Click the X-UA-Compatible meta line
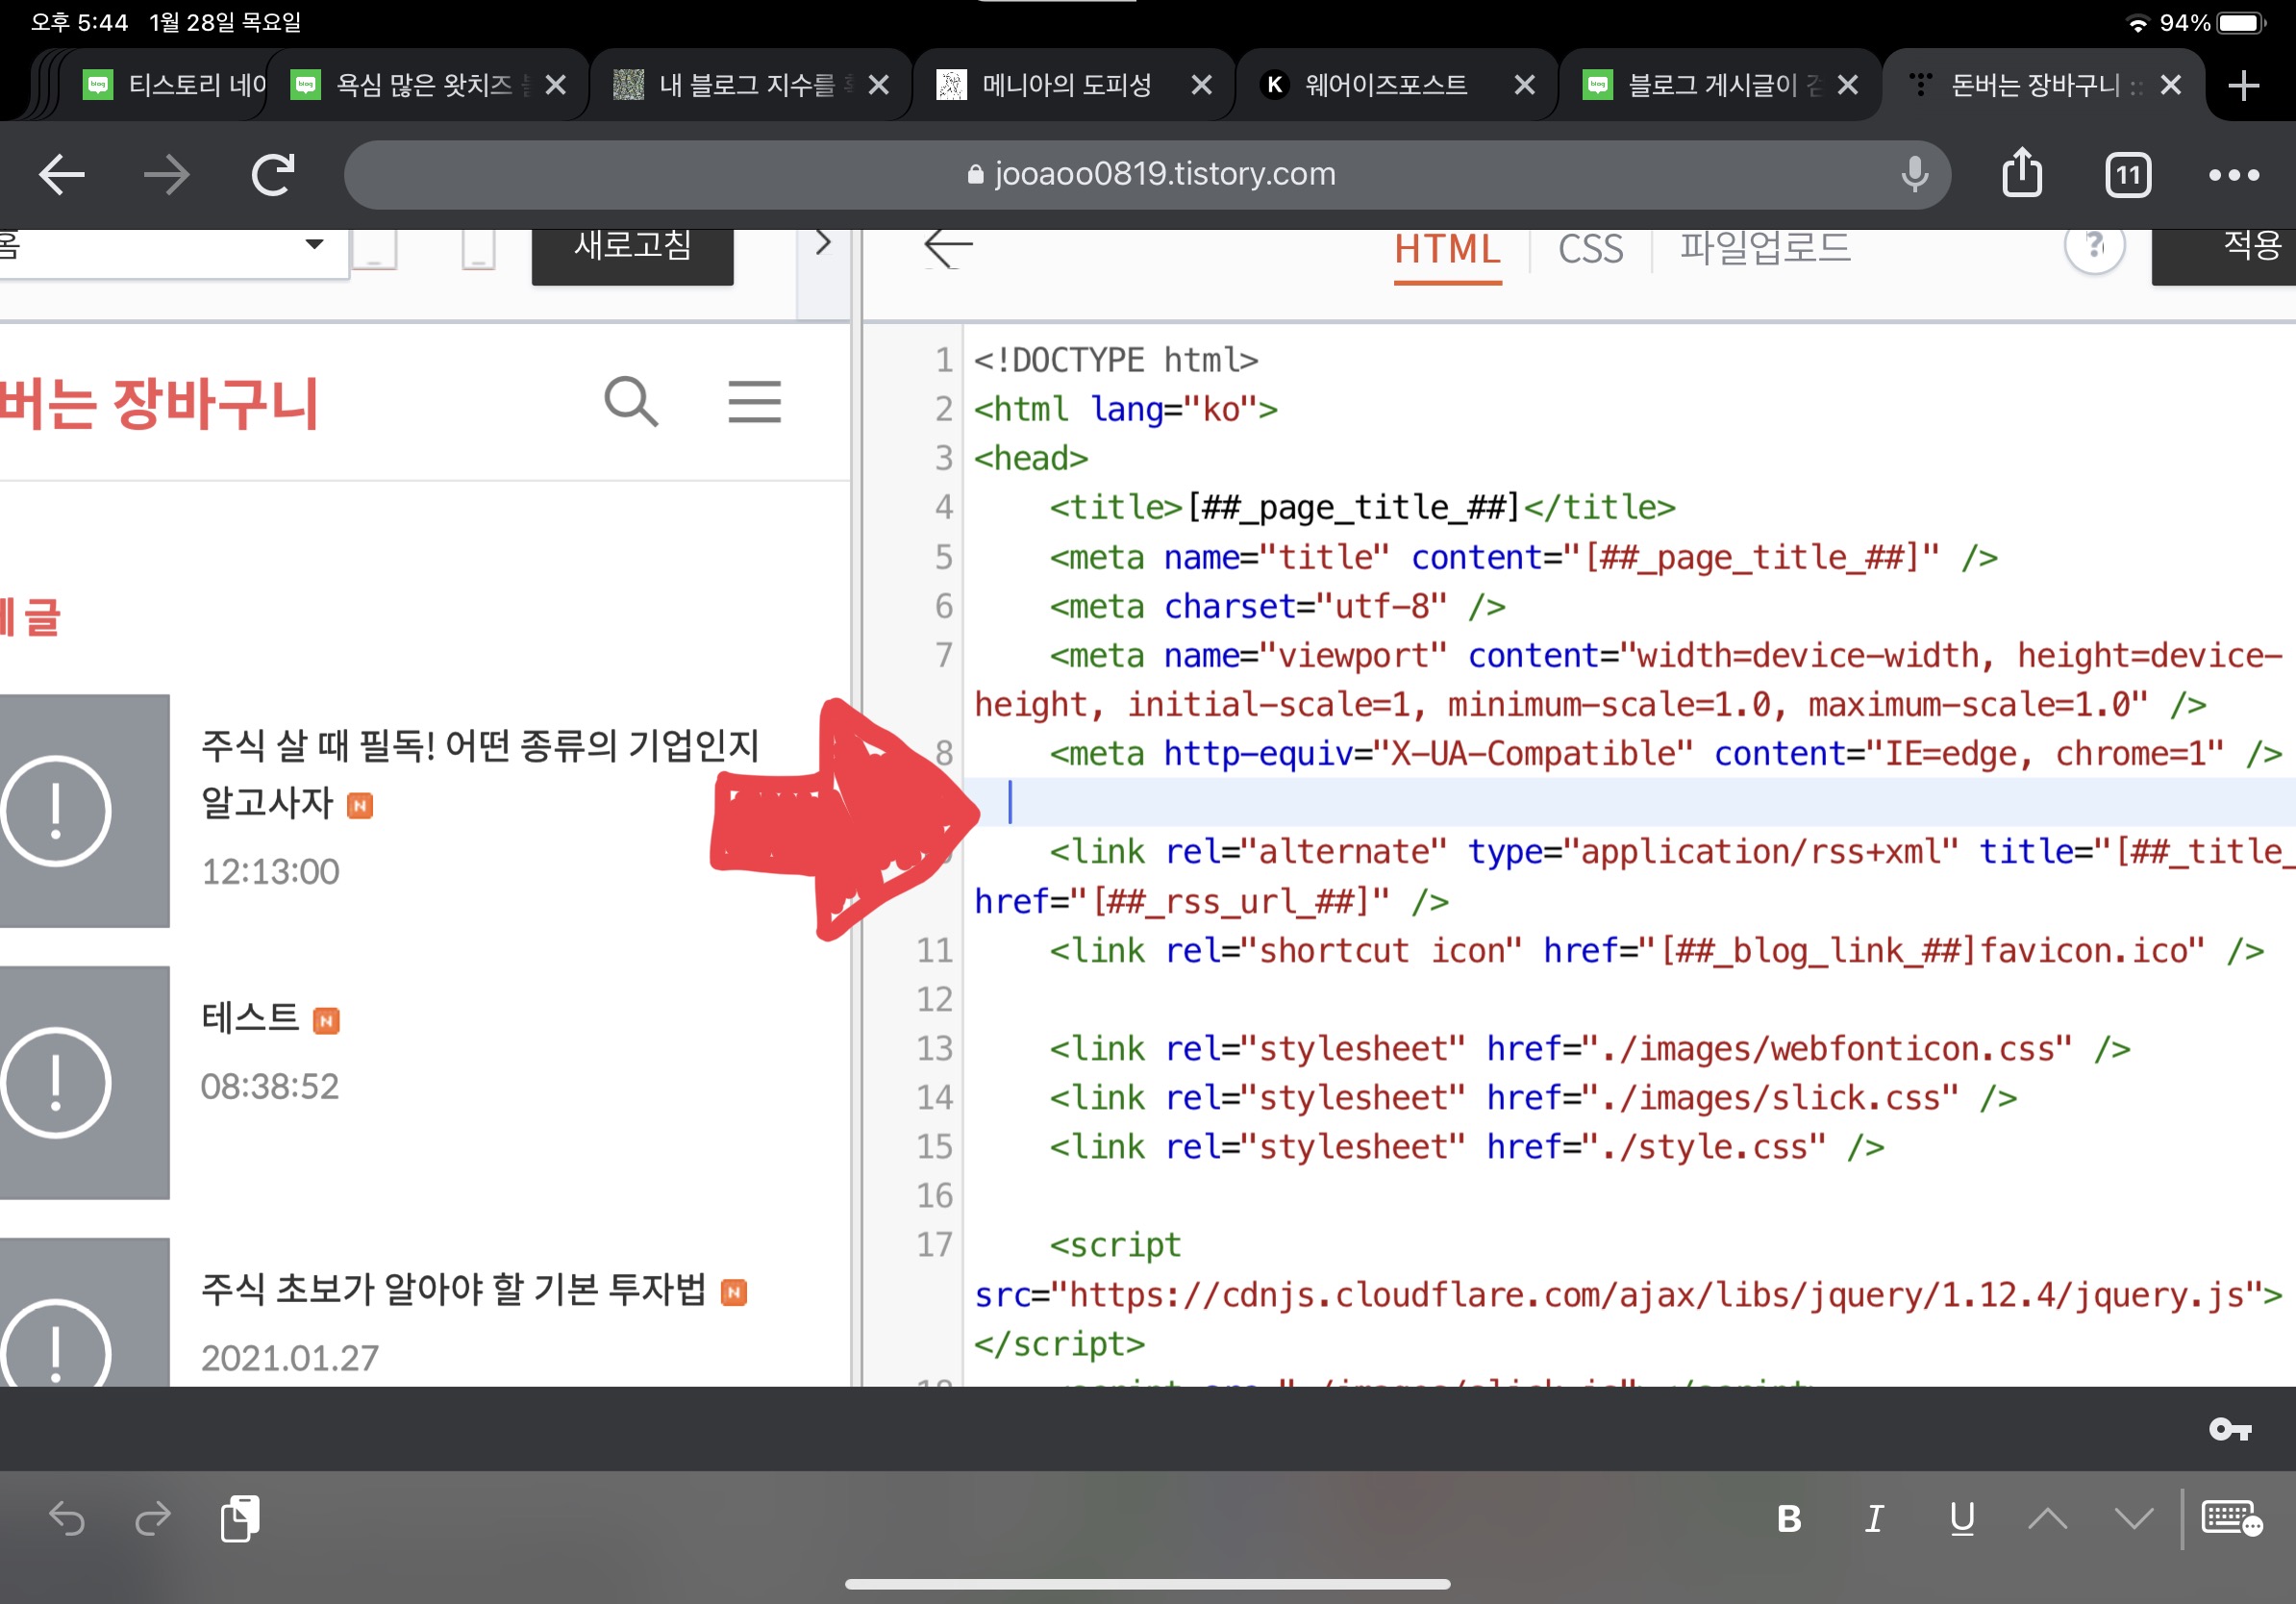This screenshot has width=2296, height=1604. (x=1665, y=753)
